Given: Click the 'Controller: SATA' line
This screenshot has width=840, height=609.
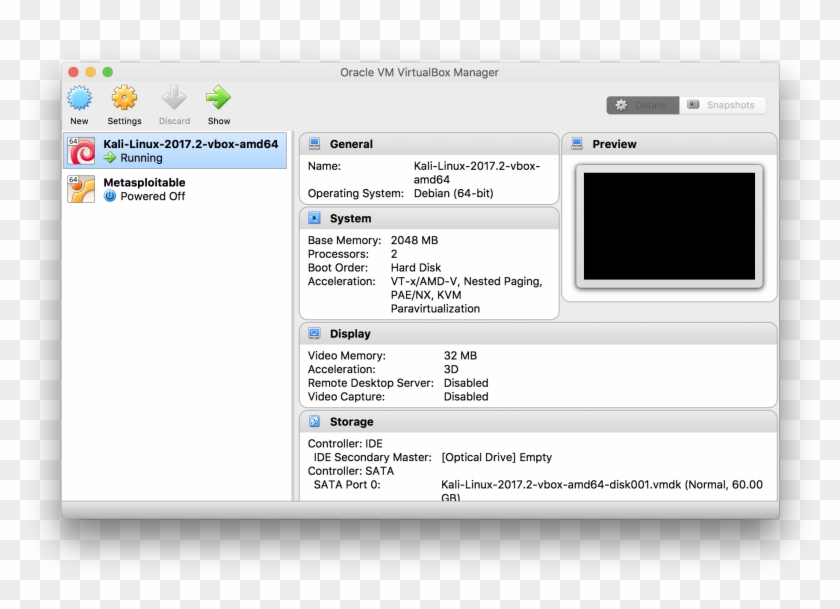Looking at the screenshot, I should (351, 471).
